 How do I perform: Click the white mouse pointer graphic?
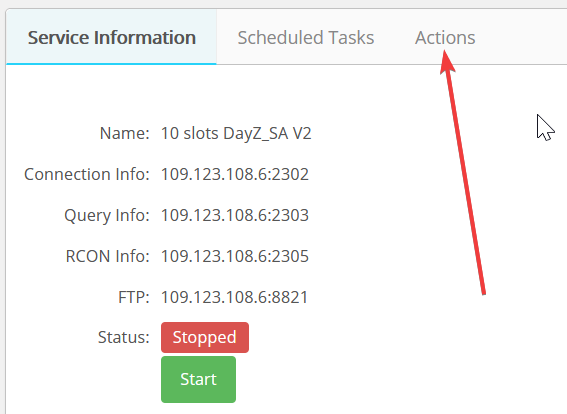tap(545, 127)
